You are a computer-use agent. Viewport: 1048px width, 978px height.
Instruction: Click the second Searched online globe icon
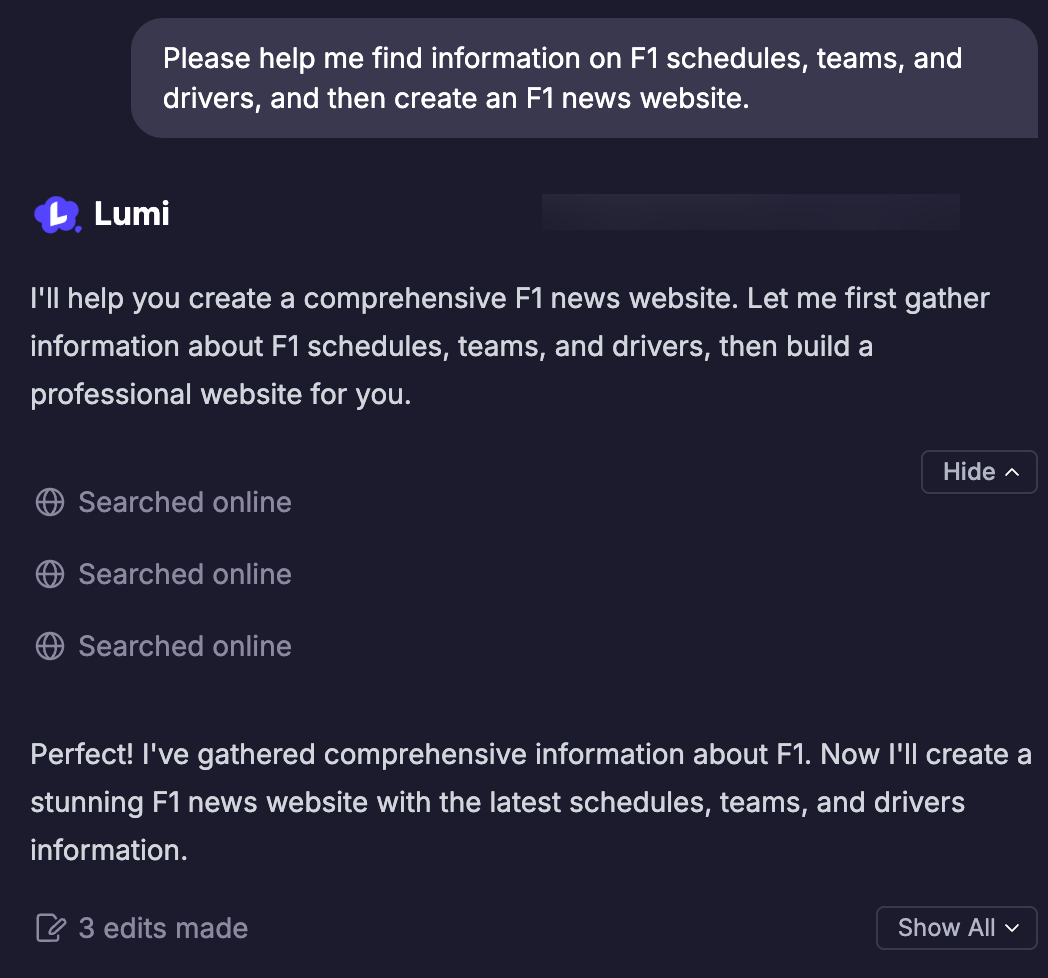pyautogui.click(x=49, y=574)
